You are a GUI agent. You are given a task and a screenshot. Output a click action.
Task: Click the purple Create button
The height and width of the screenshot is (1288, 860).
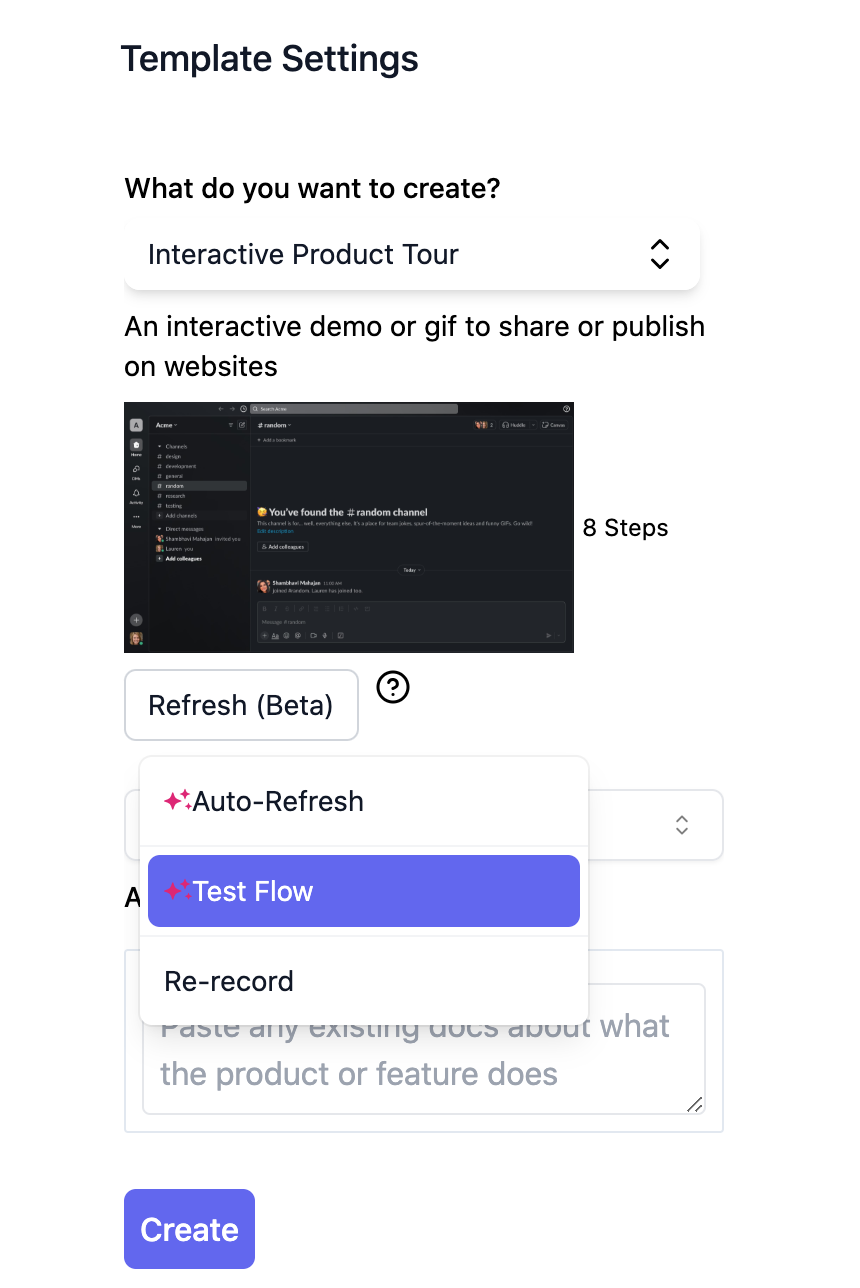pyautogui.click(x=189, y=1229)
